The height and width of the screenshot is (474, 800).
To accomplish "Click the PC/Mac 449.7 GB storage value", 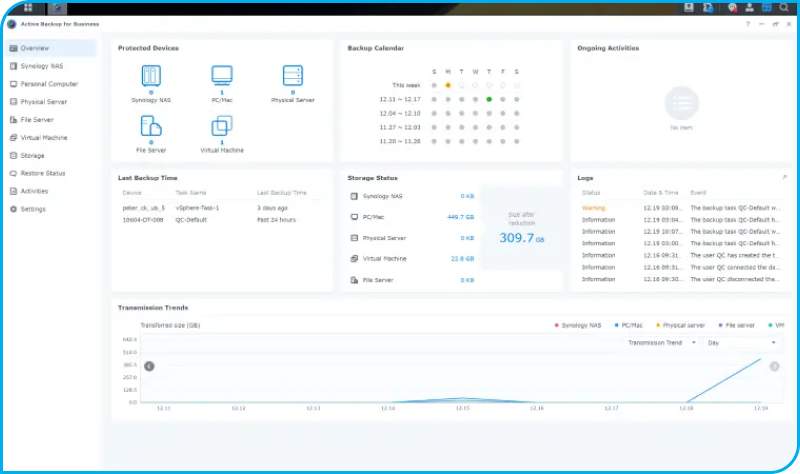I will pos(460,217).
